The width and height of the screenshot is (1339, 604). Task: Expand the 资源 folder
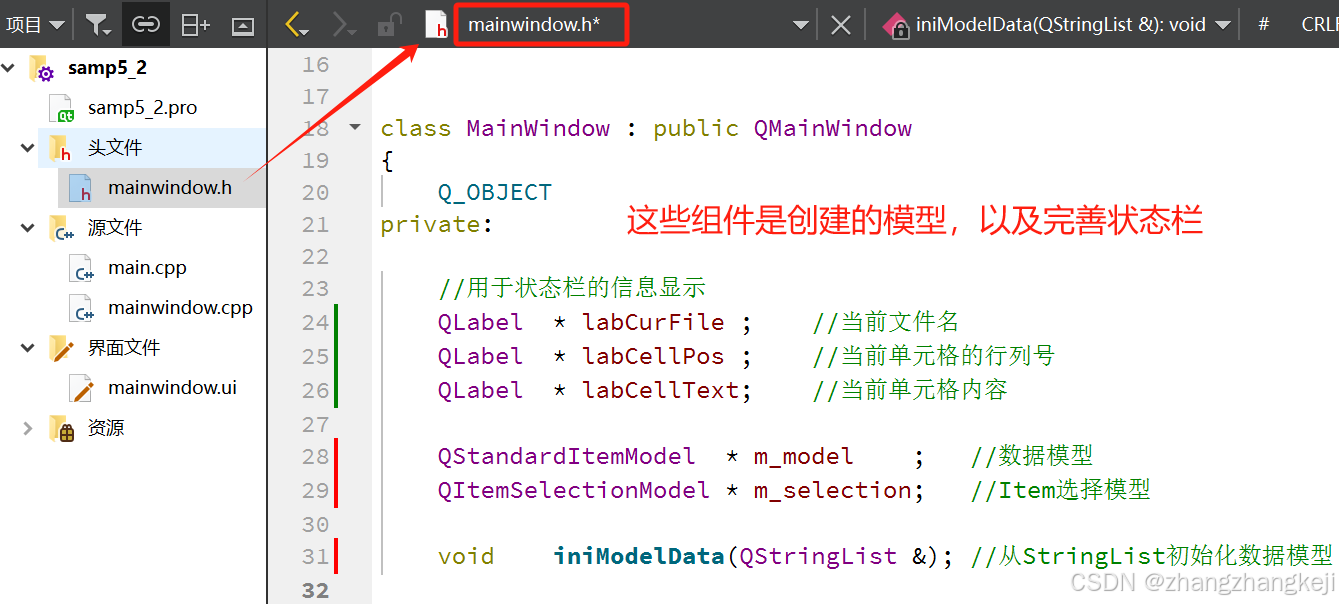(28, 428)
